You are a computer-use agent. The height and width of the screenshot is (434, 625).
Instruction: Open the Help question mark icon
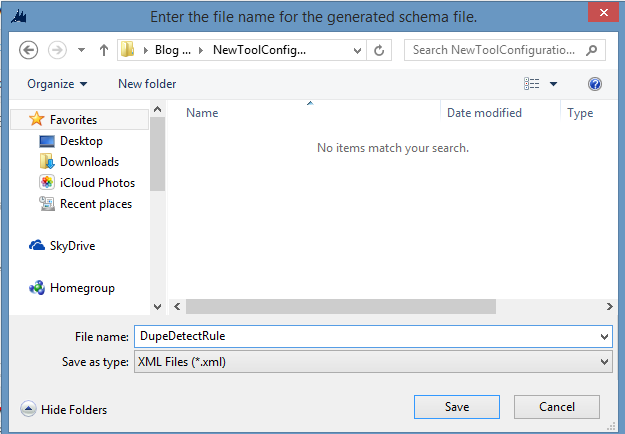pos(595,85)
